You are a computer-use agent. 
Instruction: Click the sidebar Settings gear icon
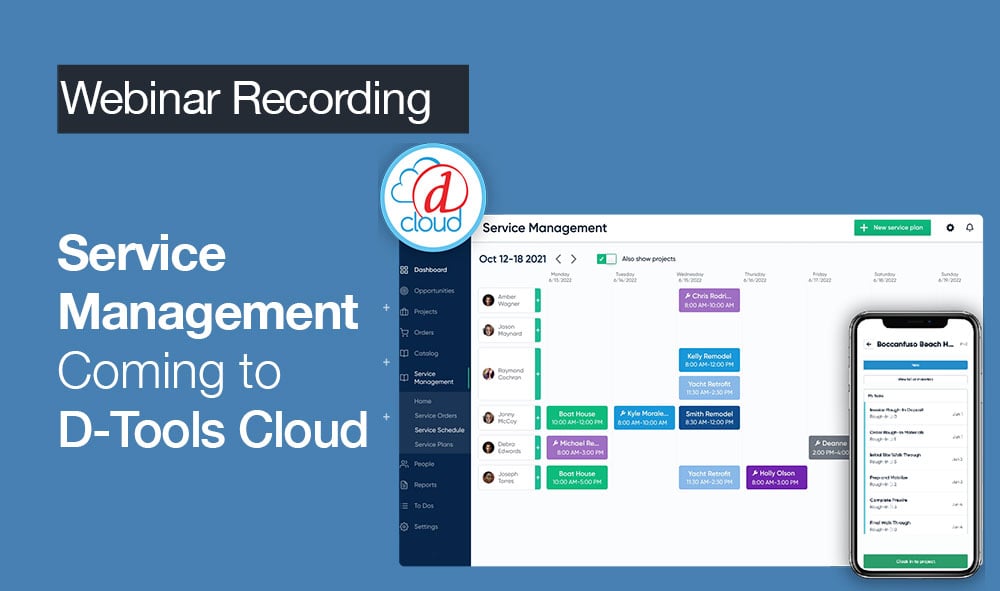pyautogui.click(x=404, y=527)
